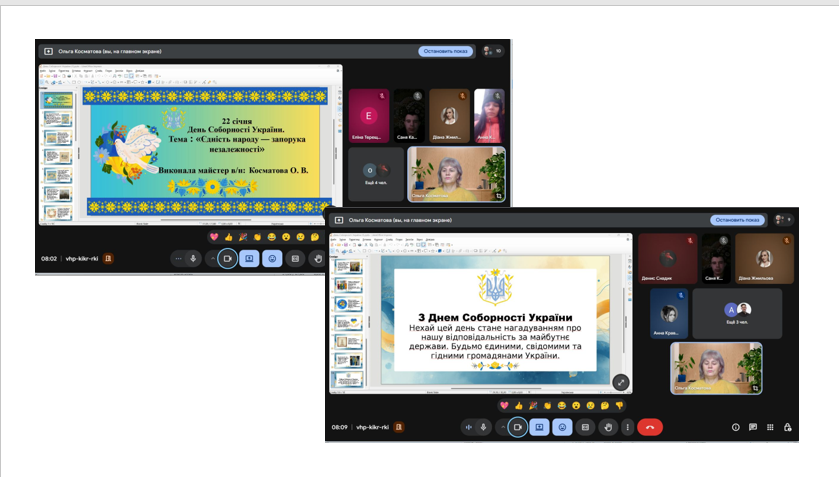Send the heart emoji reaction in lower meeting
Viewport: 839px width, 477px height.
[x=505, y=405]
